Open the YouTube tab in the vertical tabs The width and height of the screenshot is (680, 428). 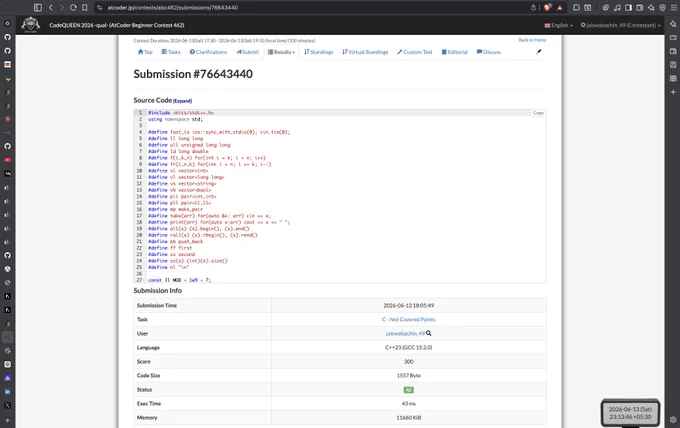pos(7,160)
